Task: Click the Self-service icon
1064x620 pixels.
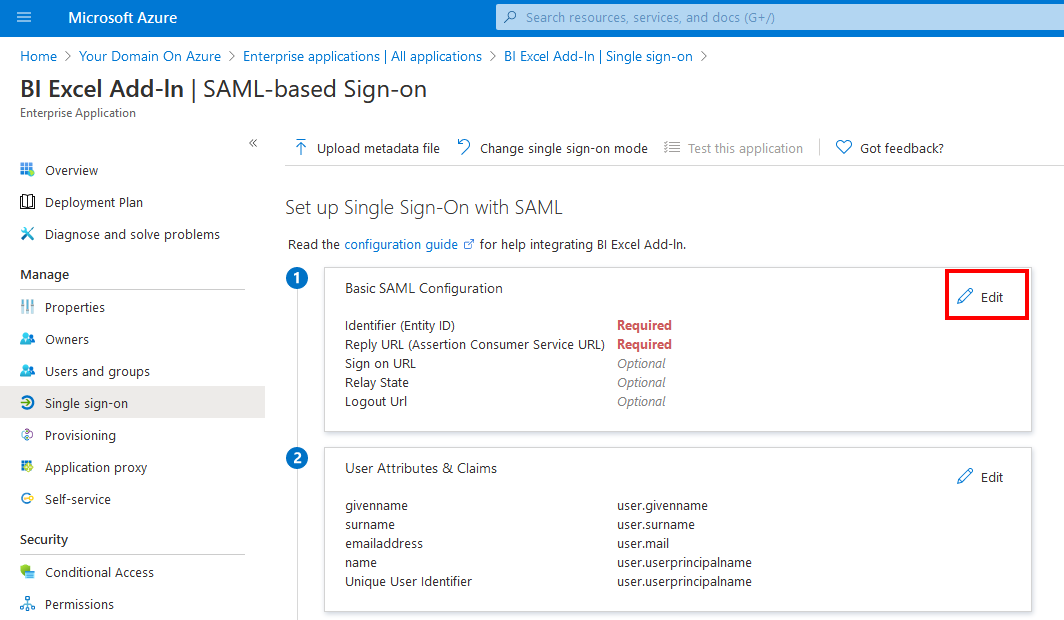Action: pyautogui.click(x=27, y=499)
